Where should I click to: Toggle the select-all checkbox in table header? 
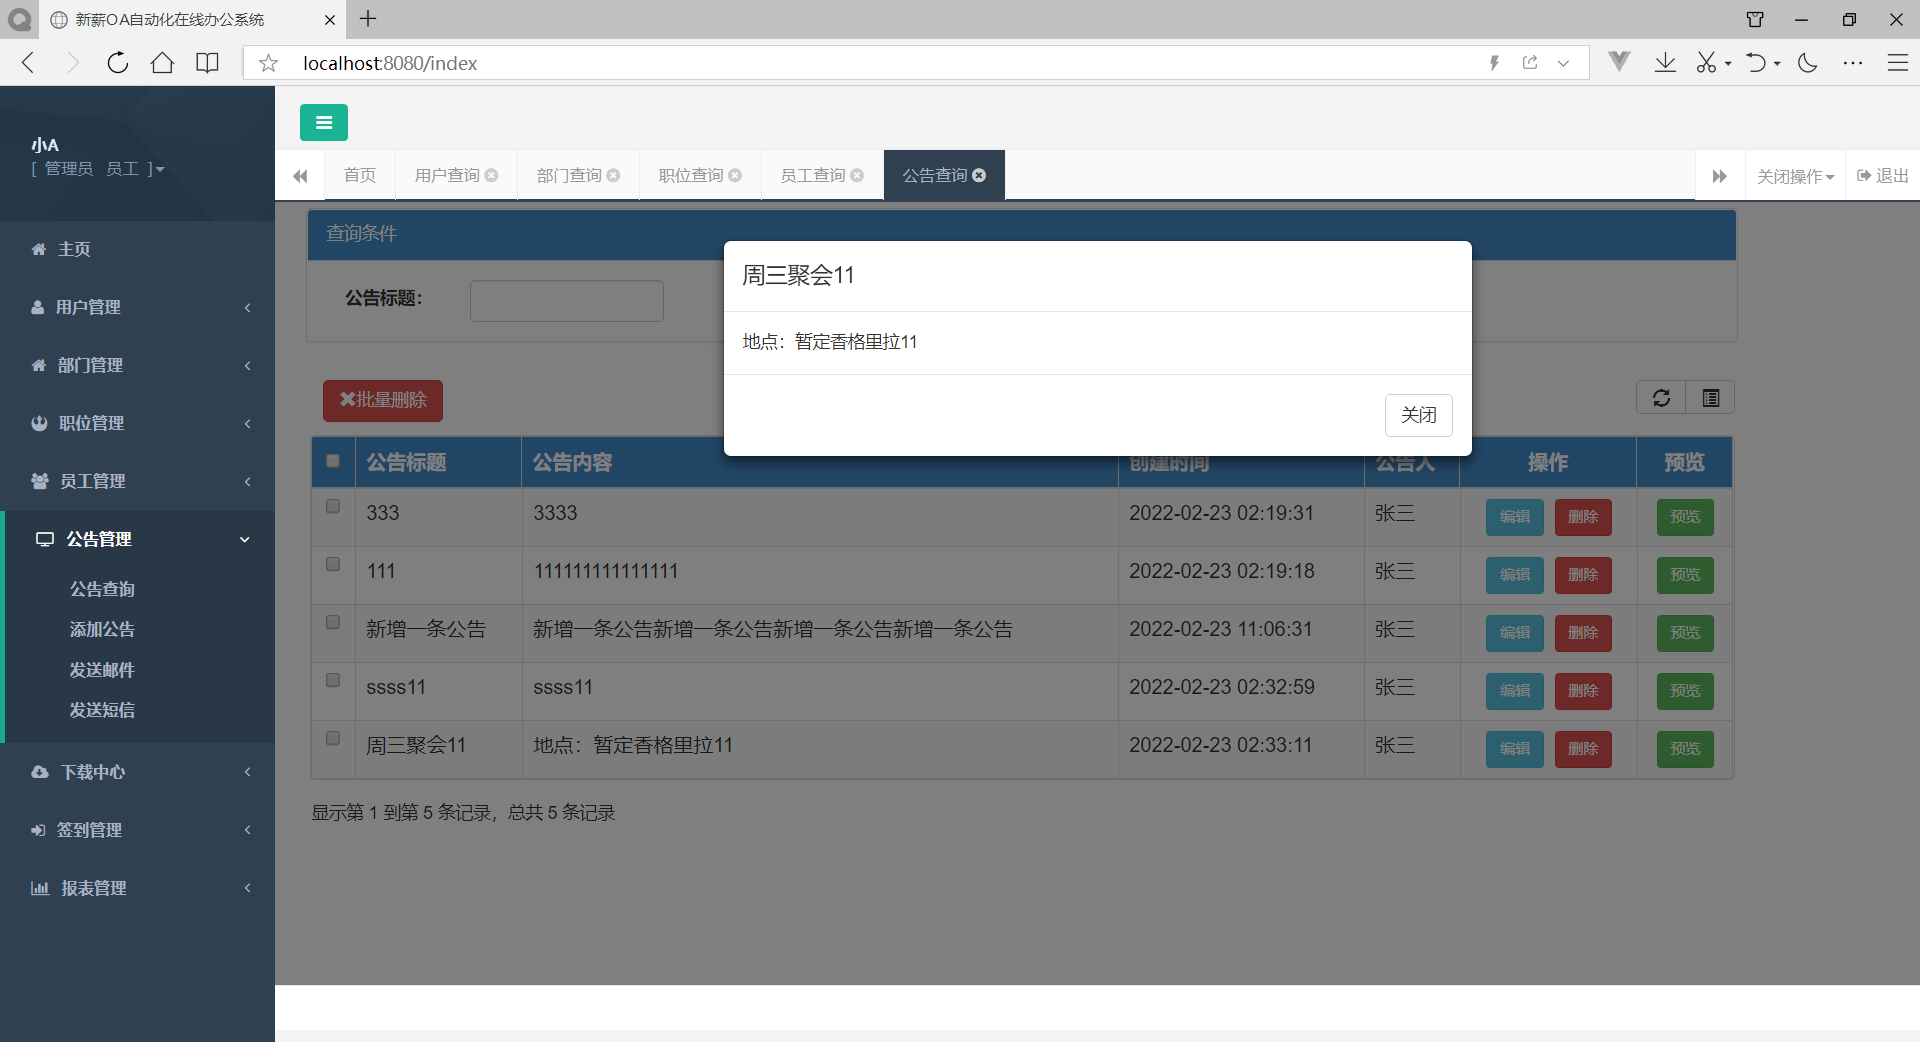pyautogui.click(x=333, y=461)
